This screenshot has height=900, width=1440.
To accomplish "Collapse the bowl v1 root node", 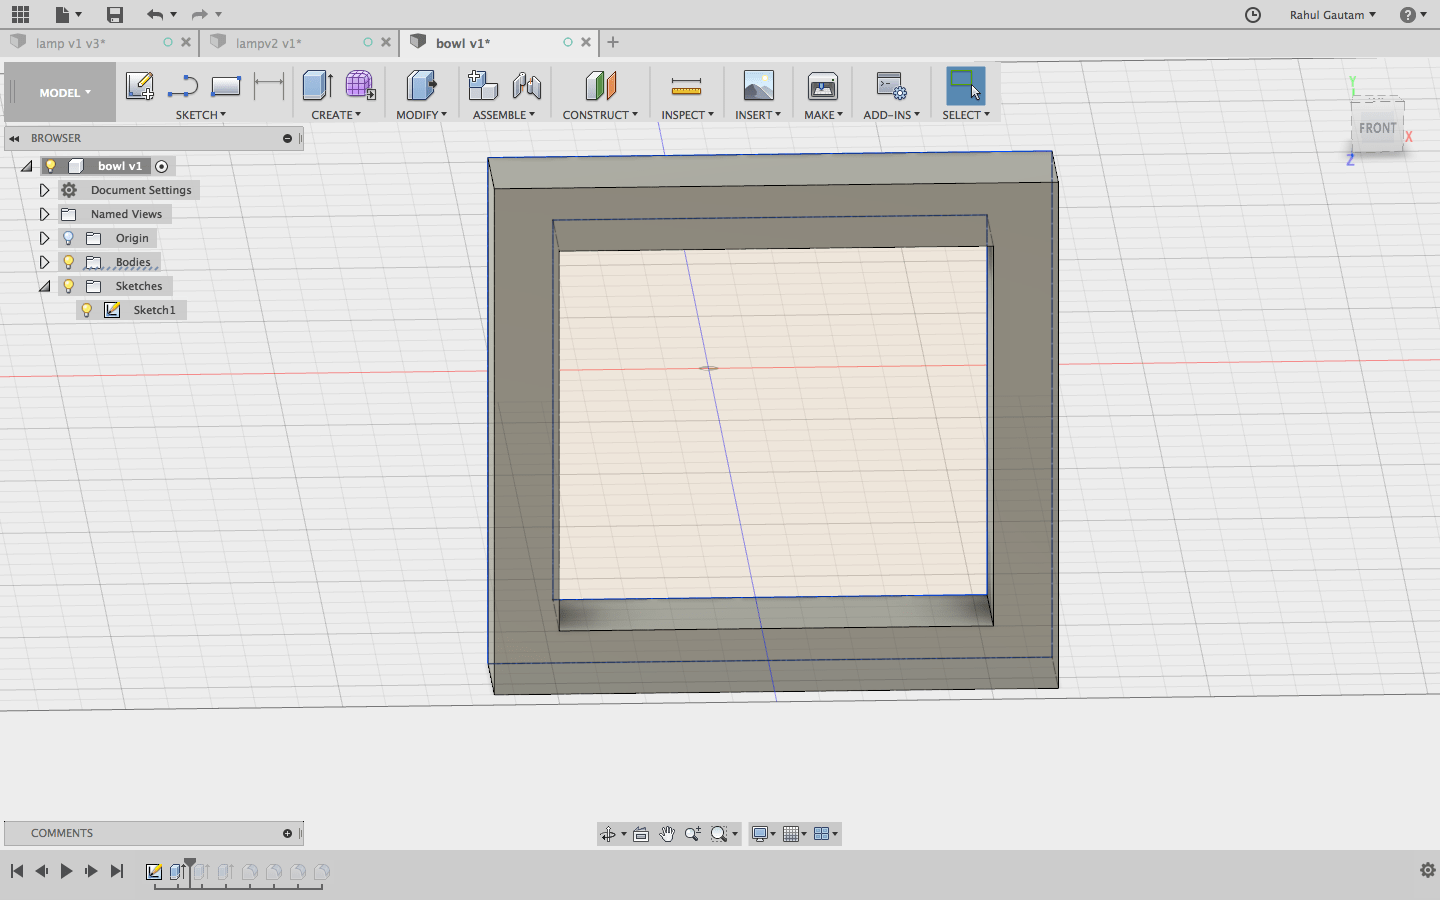I will [27, 166].
